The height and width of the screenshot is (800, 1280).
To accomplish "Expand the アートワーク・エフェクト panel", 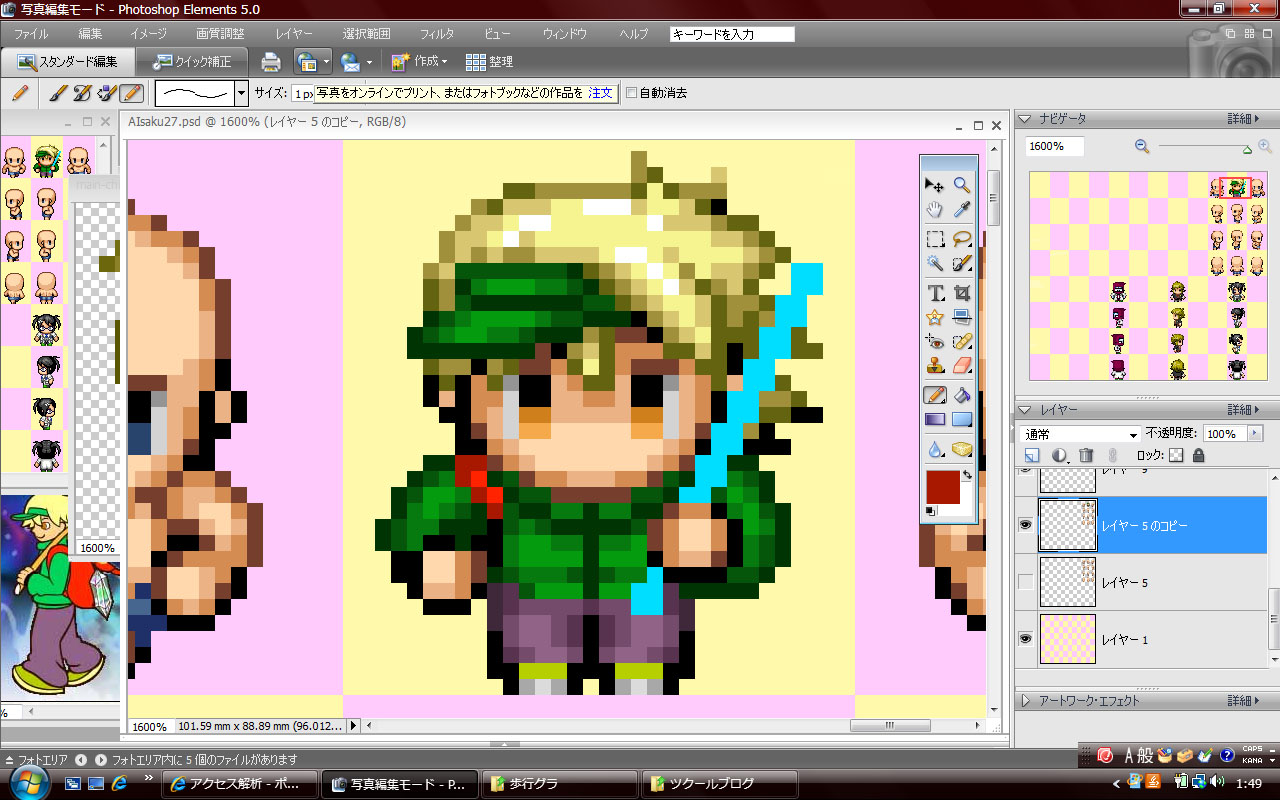I will click(1026, 701).
